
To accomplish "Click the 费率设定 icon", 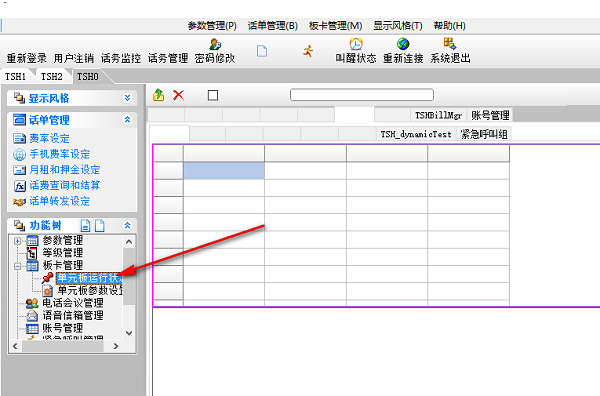I will [x=20, y=138].
